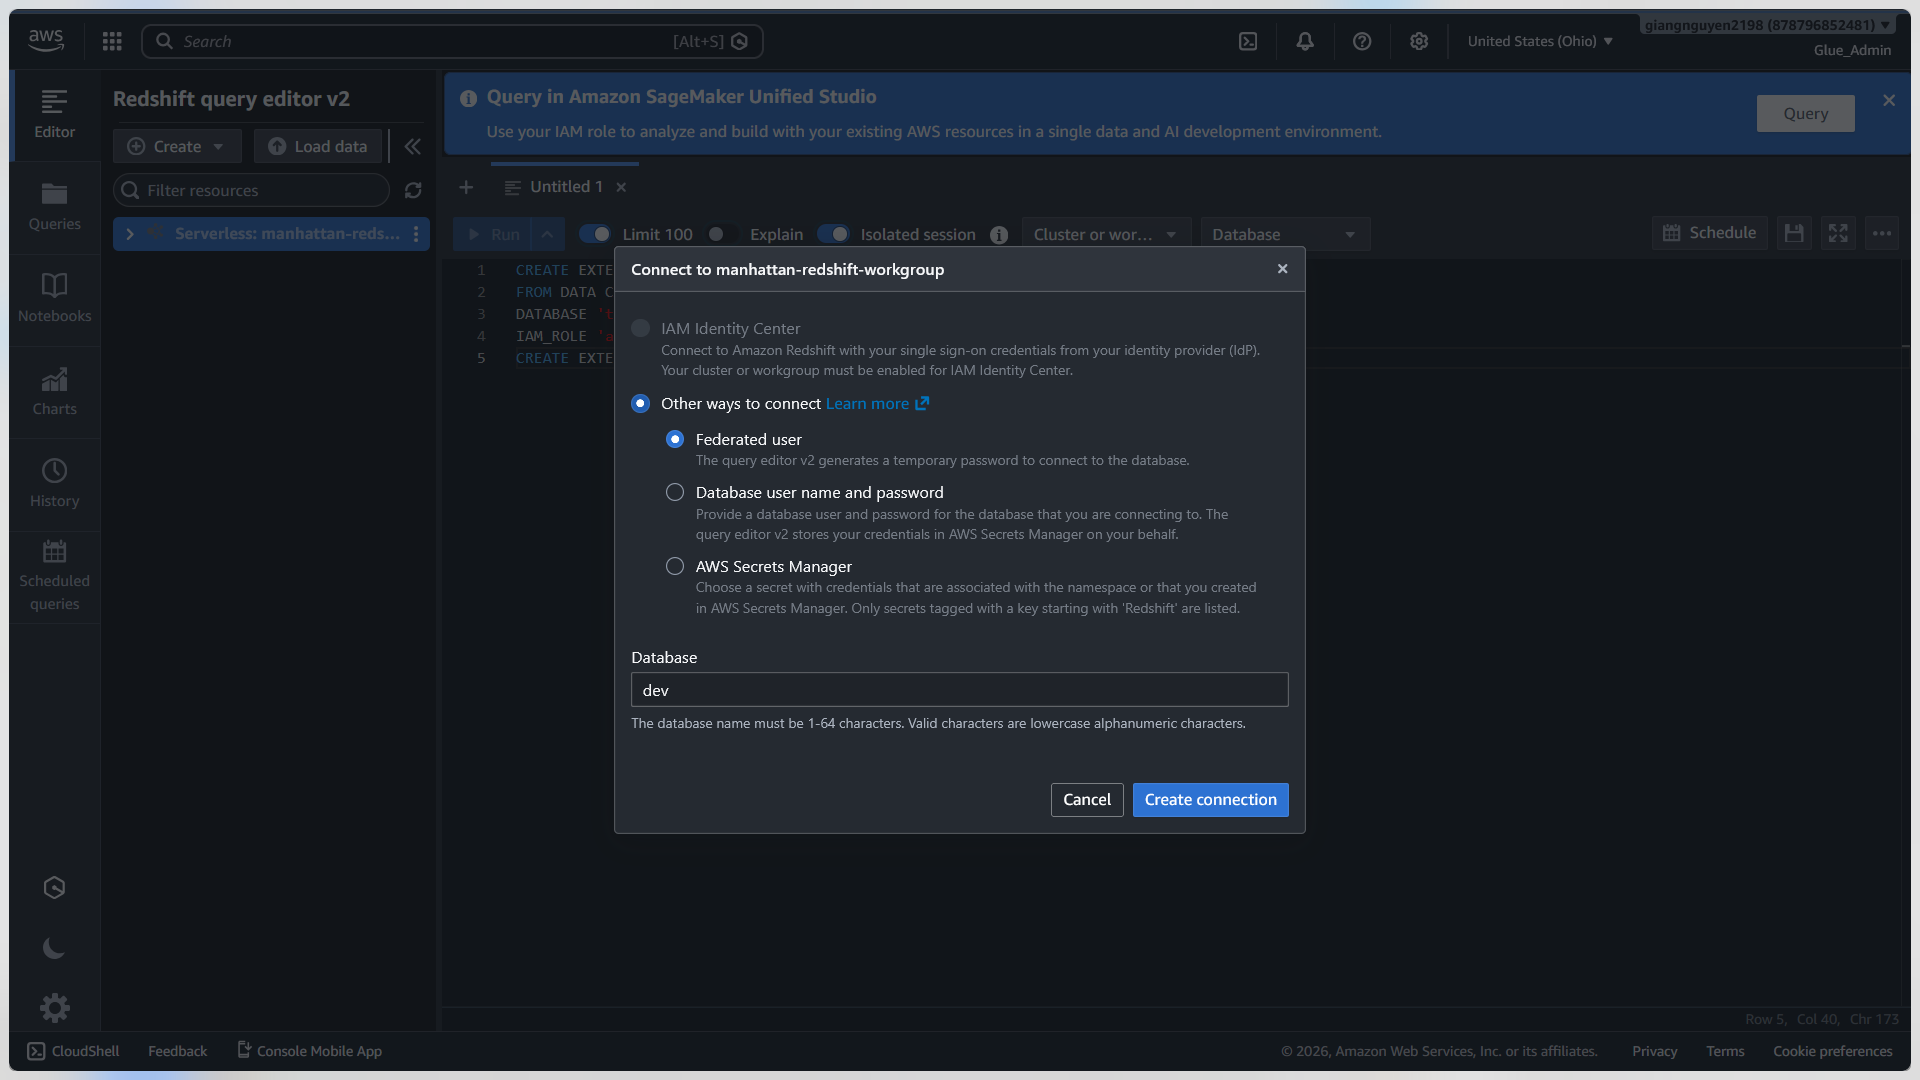Focus the Filter resources search box

pos(251,190)
